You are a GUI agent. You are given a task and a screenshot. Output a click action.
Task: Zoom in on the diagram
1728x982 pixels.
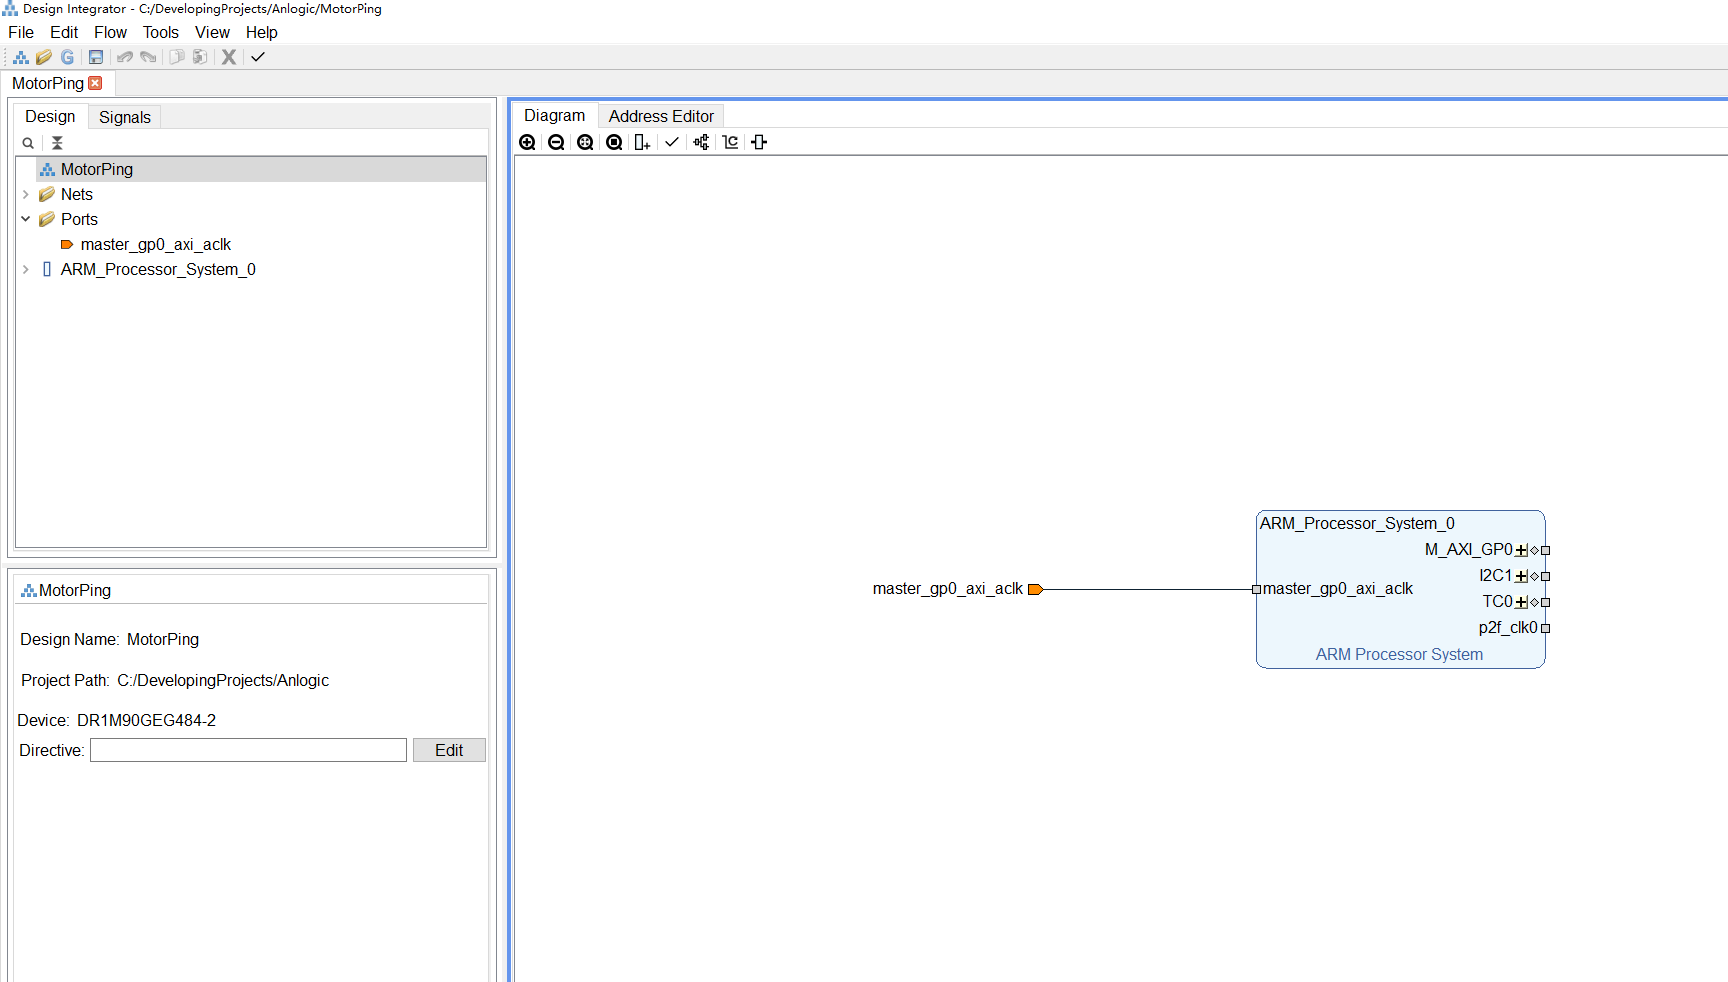click(x=527, y=142)
